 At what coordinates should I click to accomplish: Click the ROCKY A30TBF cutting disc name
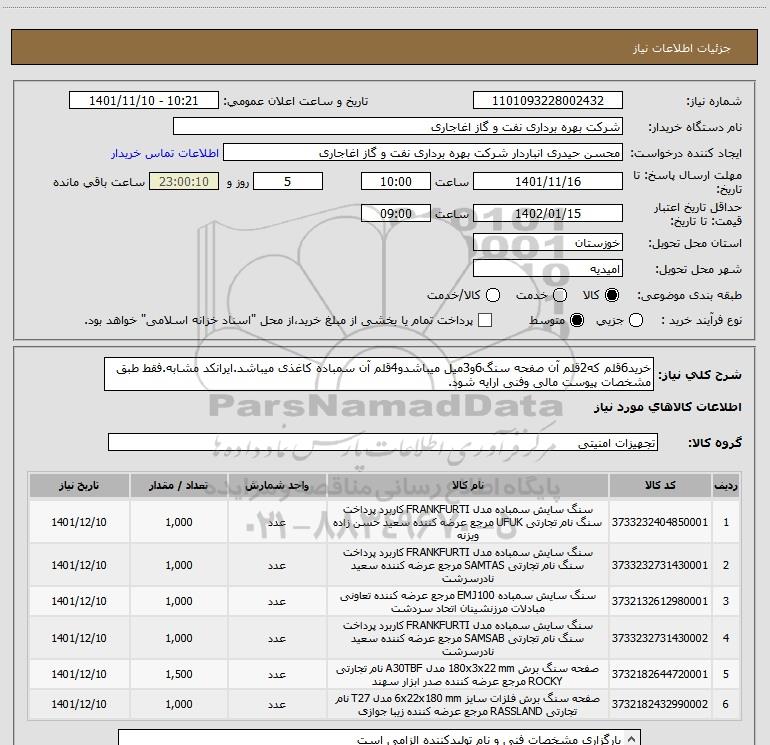tap(468, 675)
